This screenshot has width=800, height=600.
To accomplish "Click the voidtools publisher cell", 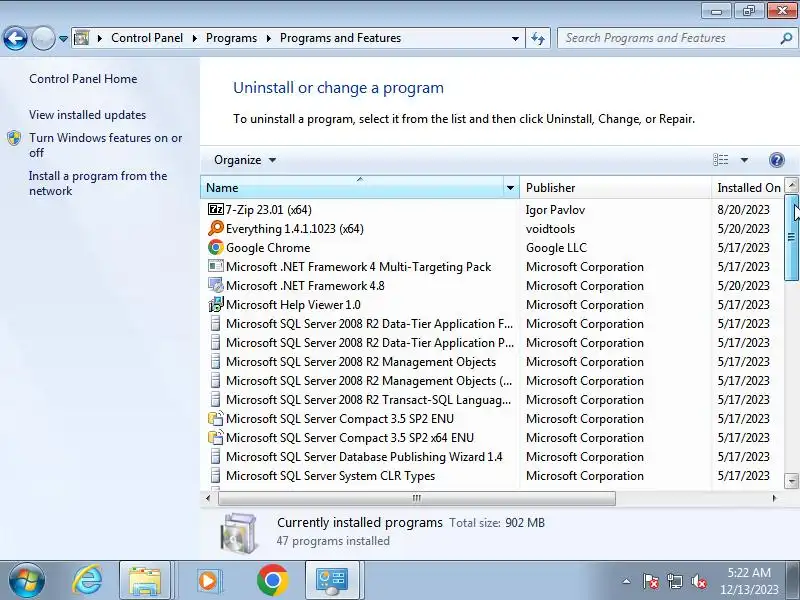I will [x=551, y=229].
